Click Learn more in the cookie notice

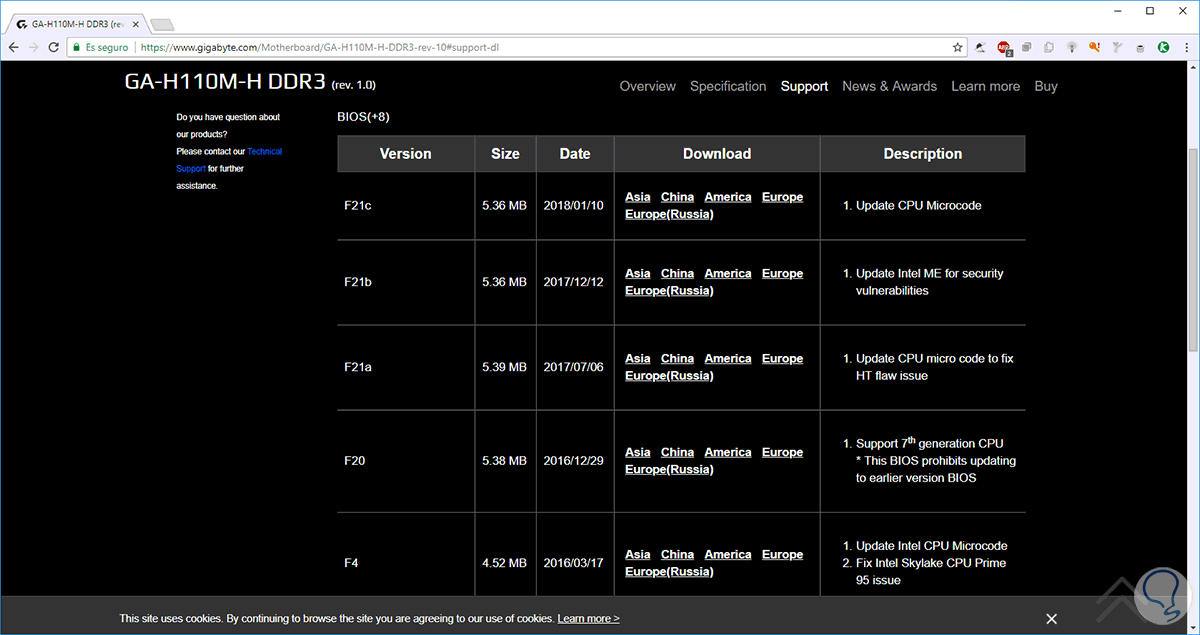[588, 618]
